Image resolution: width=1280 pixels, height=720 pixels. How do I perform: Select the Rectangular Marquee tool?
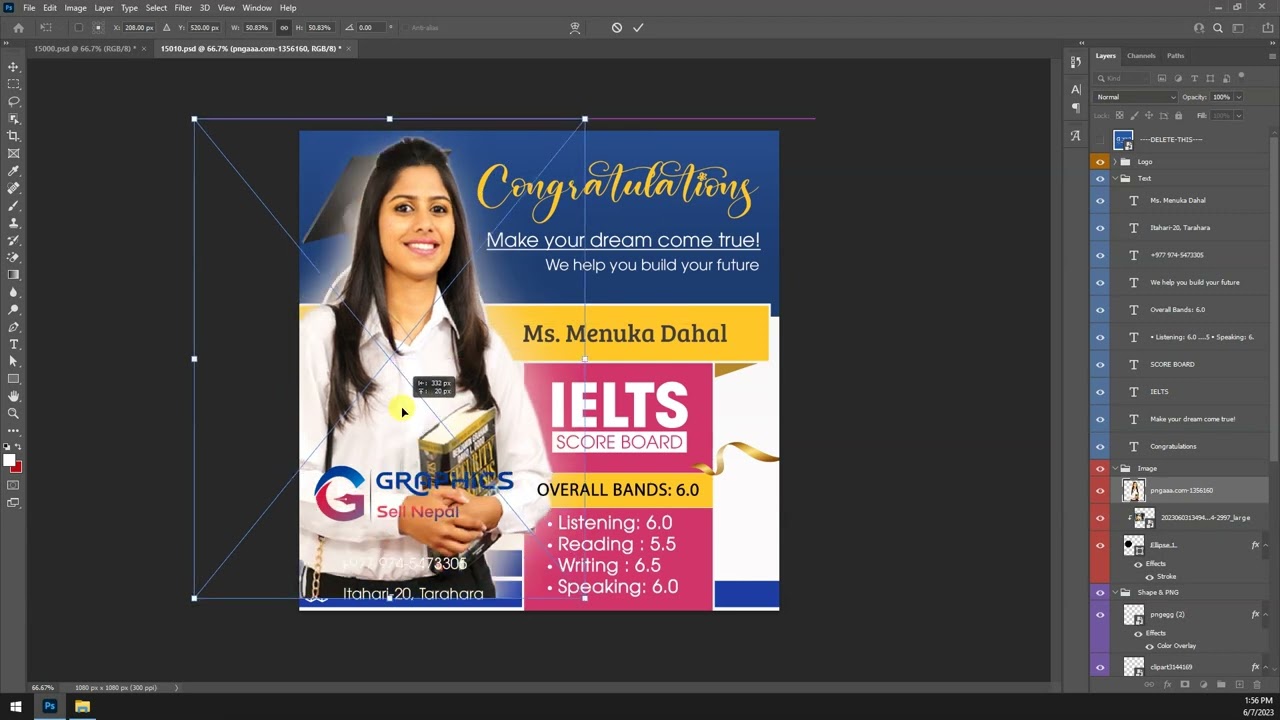click(13, 84)
